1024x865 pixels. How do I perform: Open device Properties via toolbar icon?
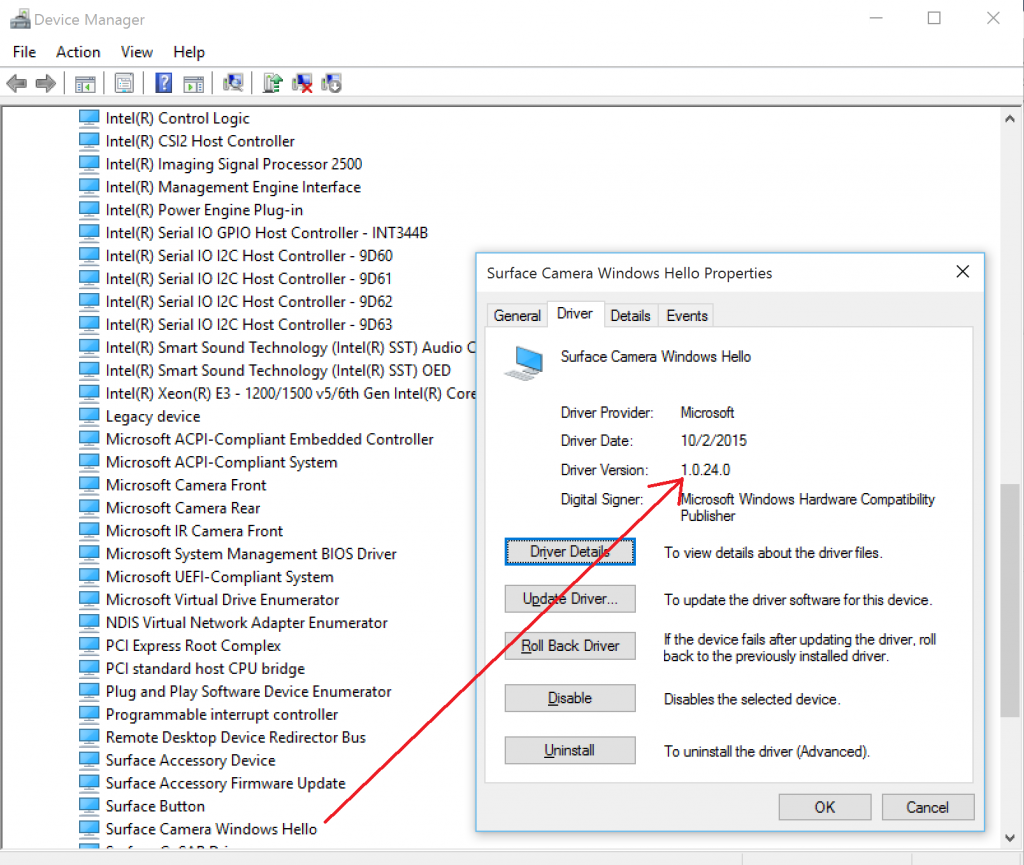coord(124,83)
